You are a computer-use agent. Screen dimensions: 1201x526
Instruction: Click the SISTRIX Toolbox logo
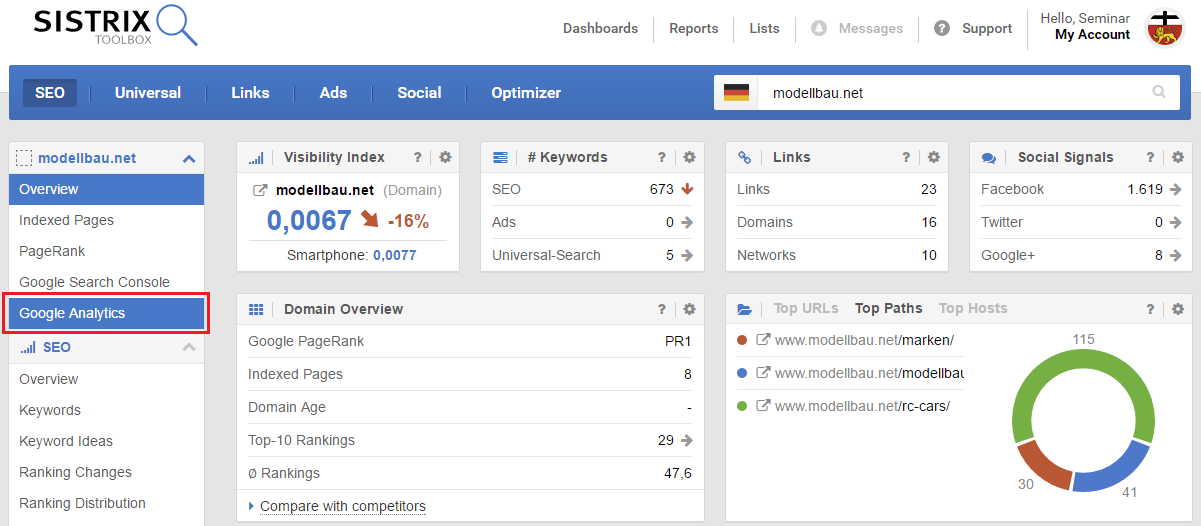click(x=115, y=27)
